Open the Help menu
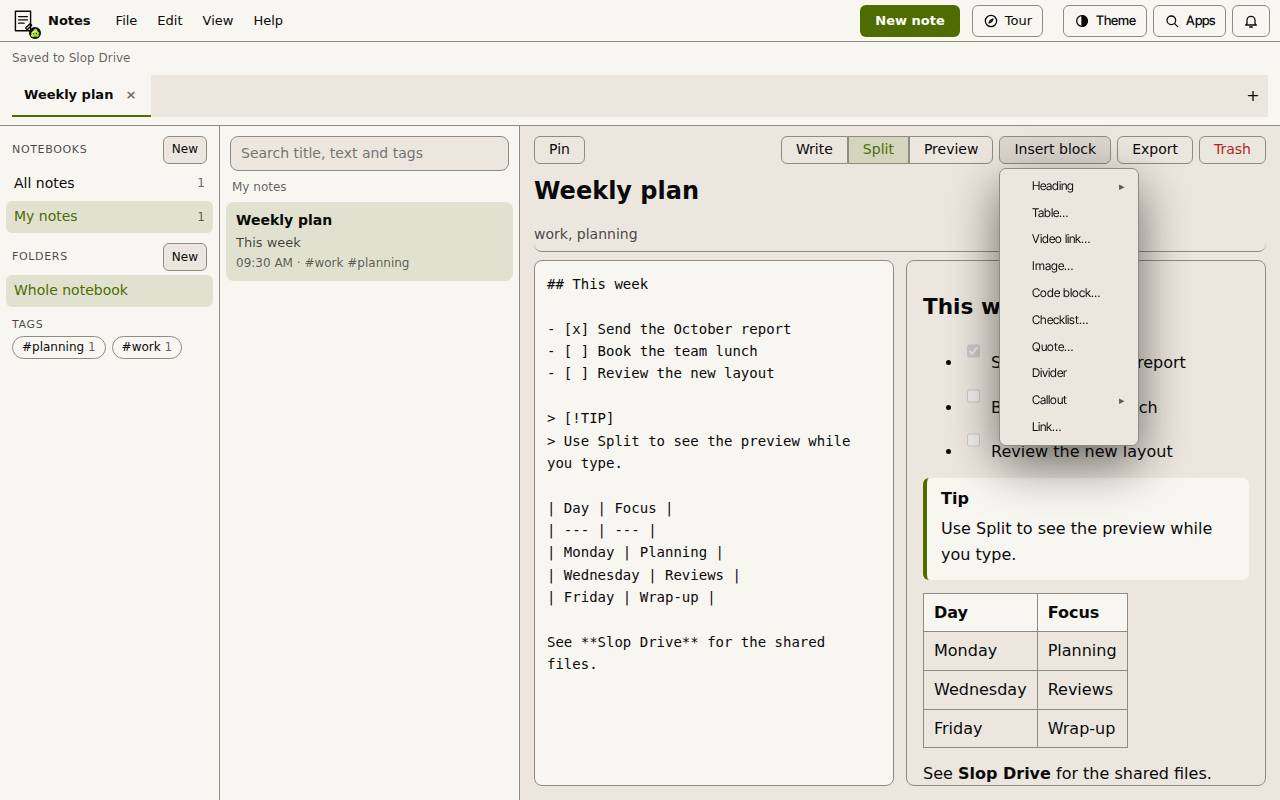The width and height of the screenshot is (1280, 800). tap(268, 21)
